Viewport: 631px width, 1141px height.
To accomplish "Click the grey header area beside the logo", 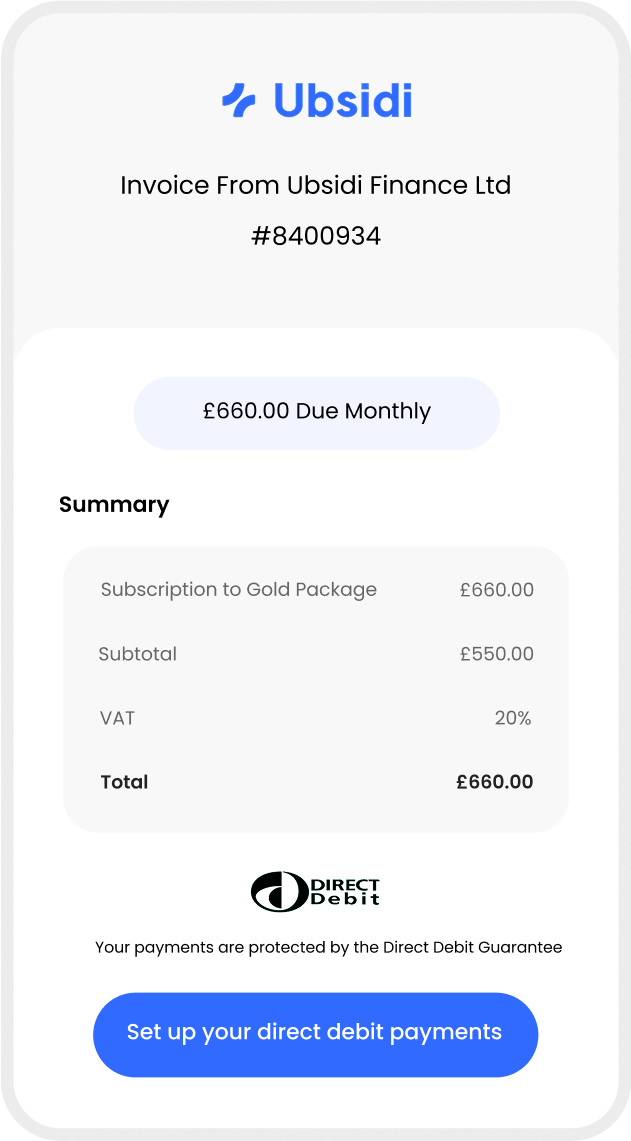I will [520, 100].
